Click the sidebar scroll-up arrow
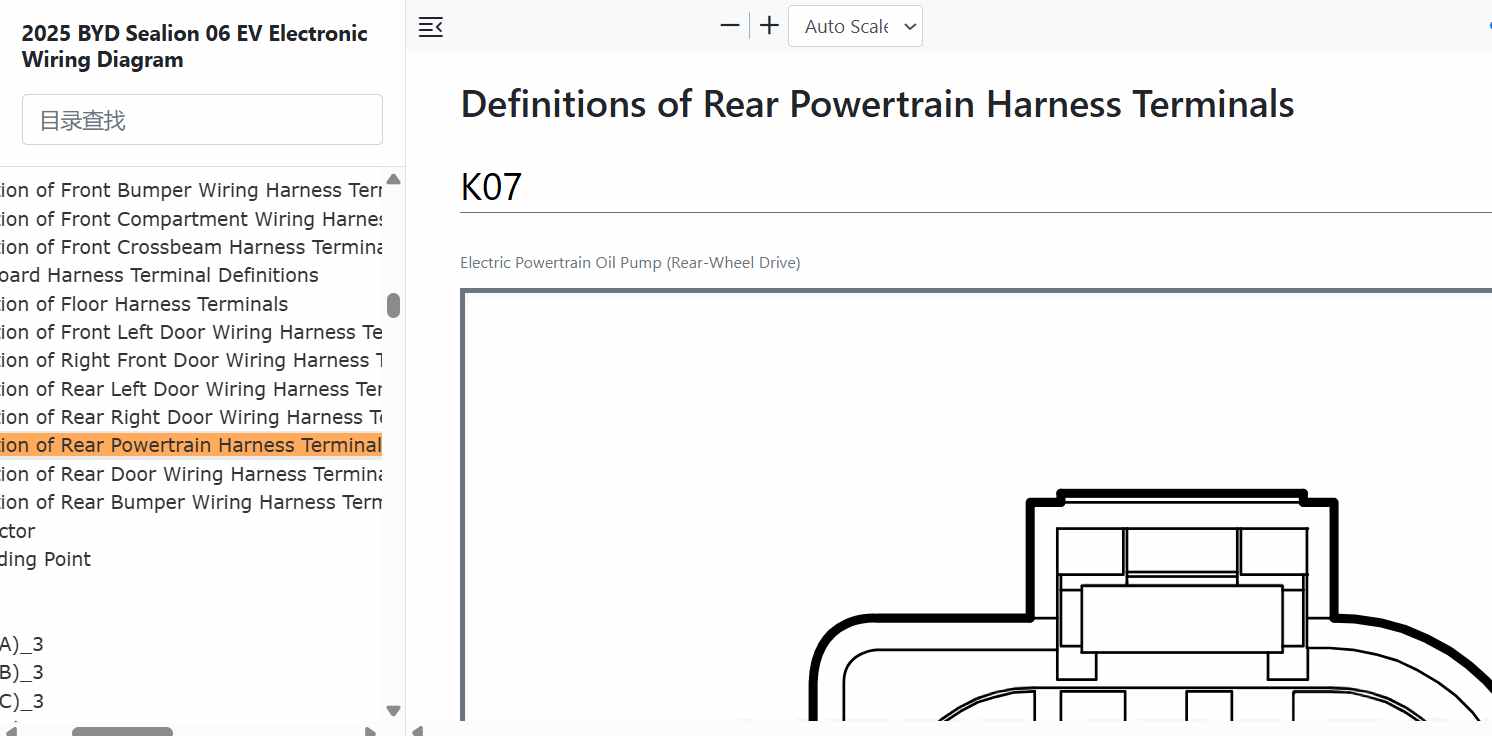Screen dimensions: 1492x736 tap(393, 179)
